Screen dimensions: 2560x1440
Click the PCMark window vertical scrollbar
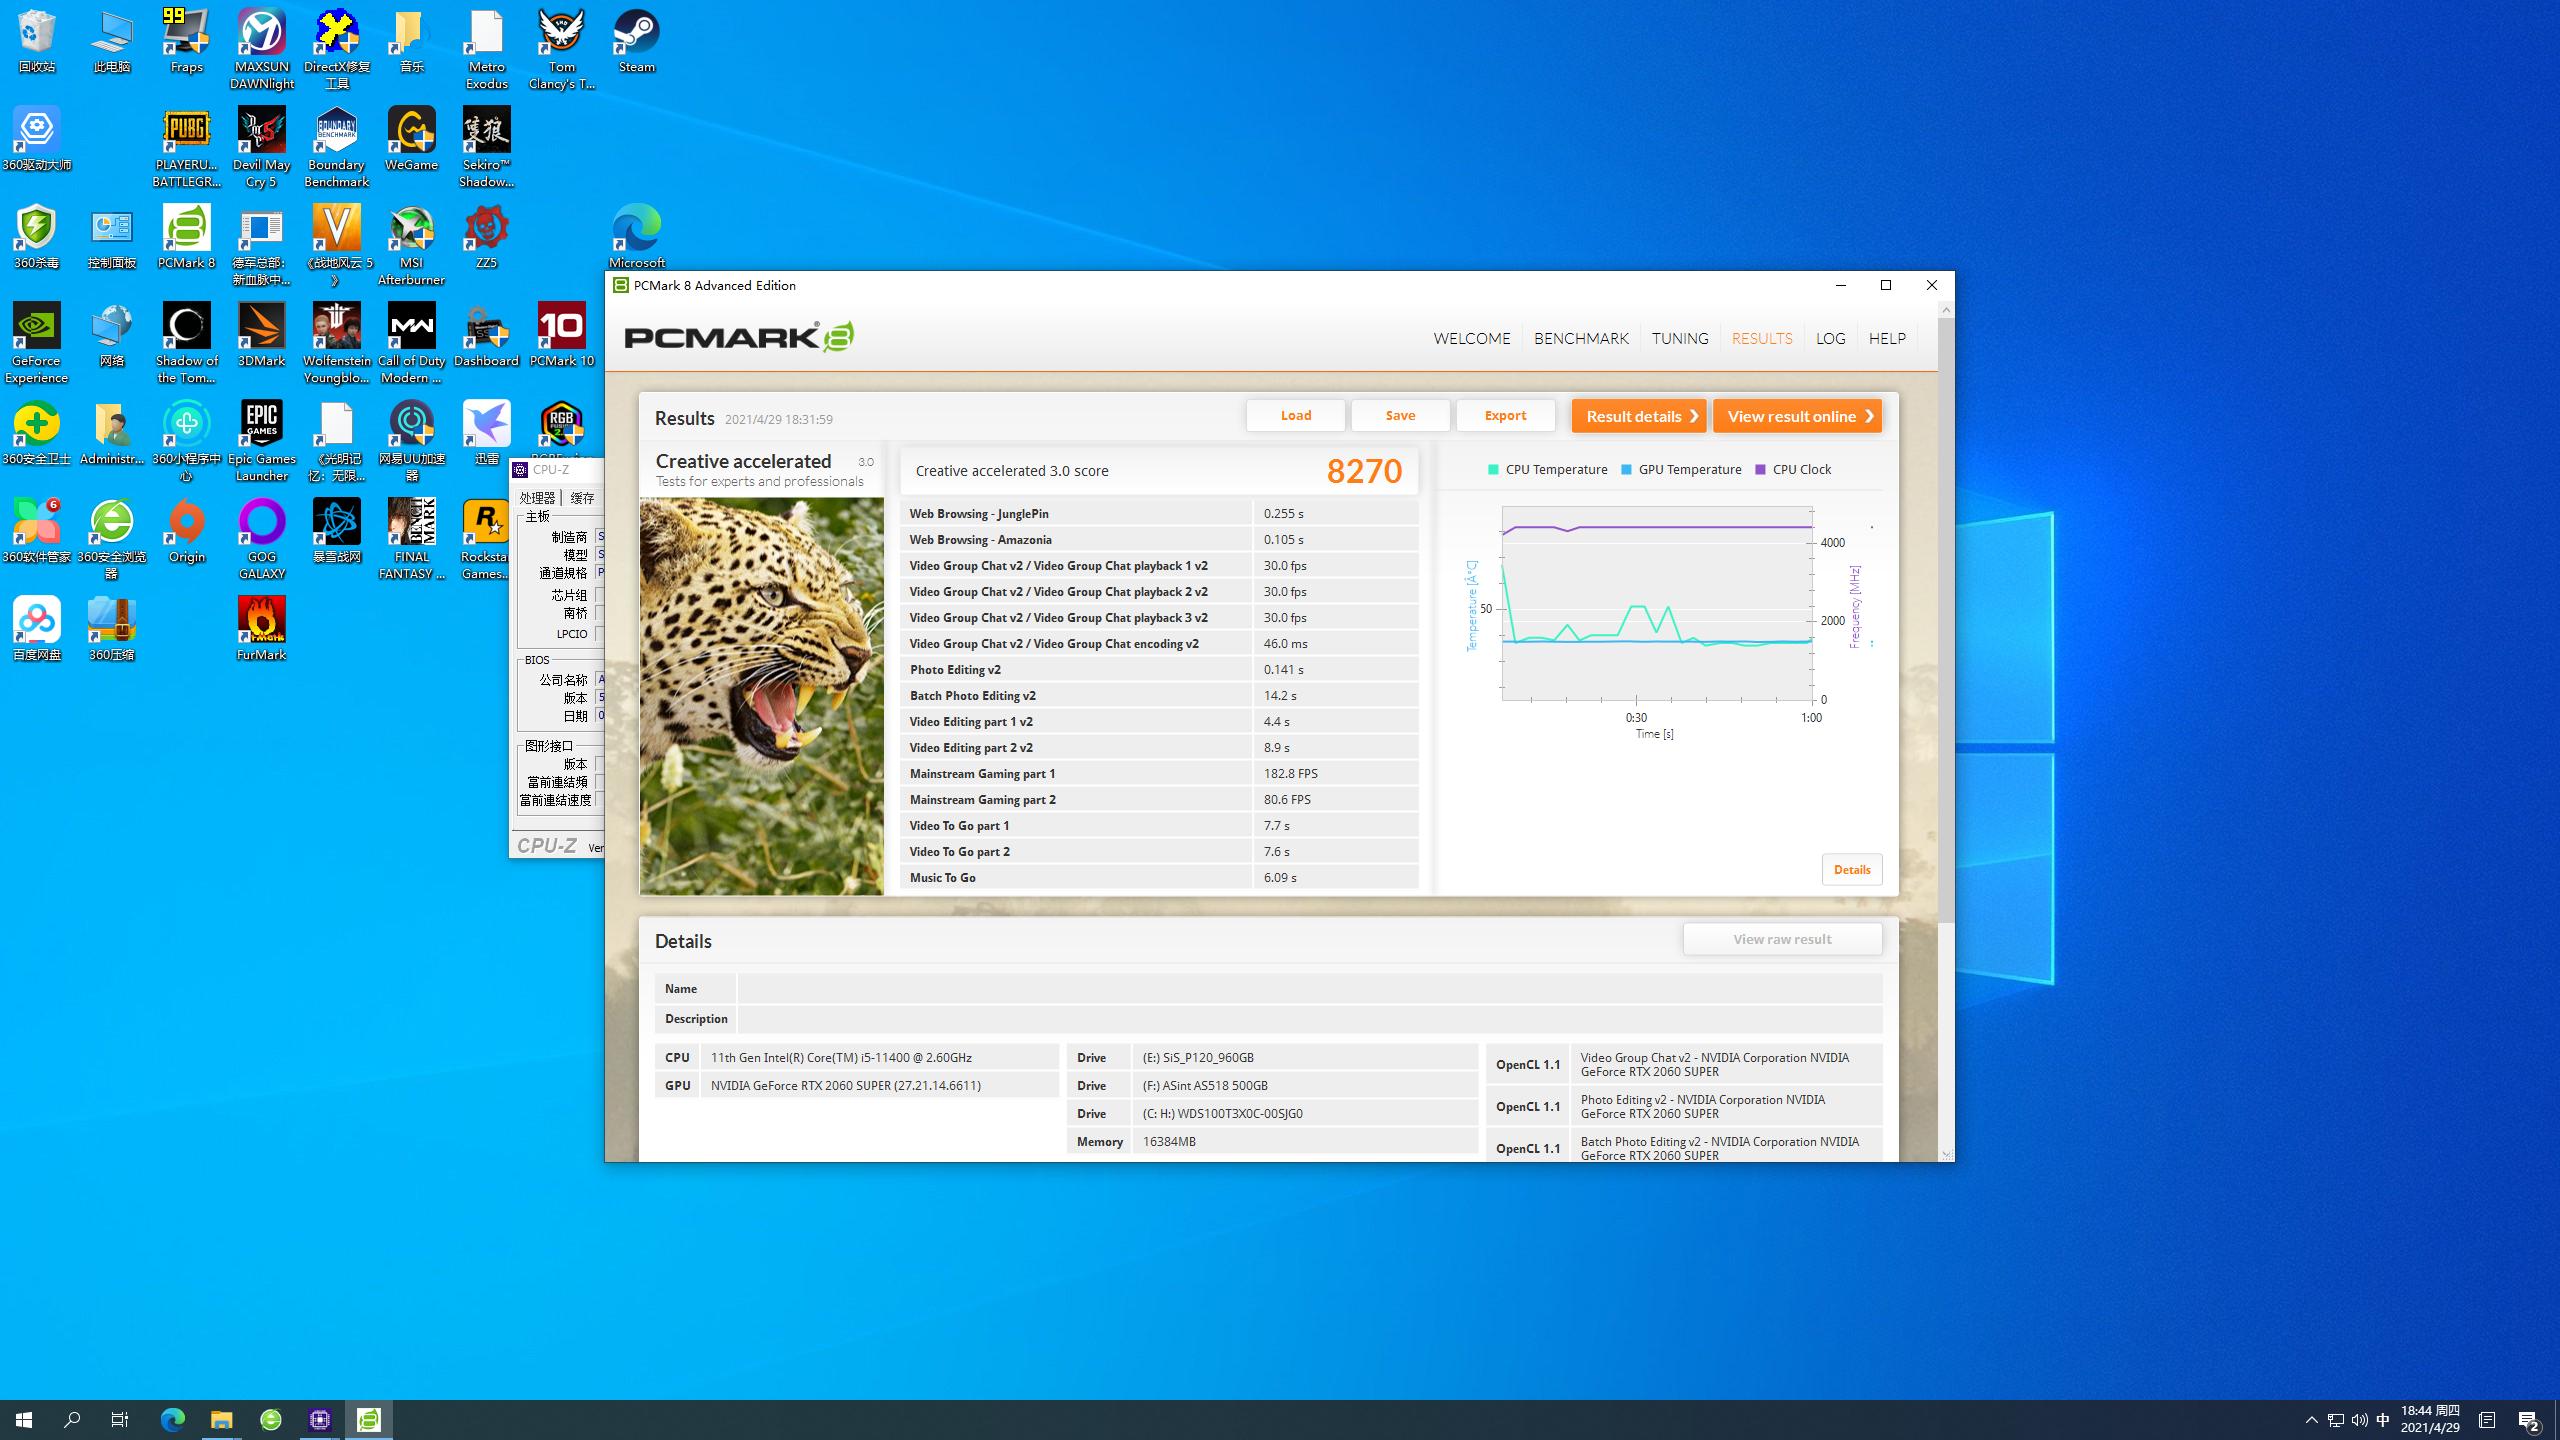pyautogui.click(x=1945, y=620)
